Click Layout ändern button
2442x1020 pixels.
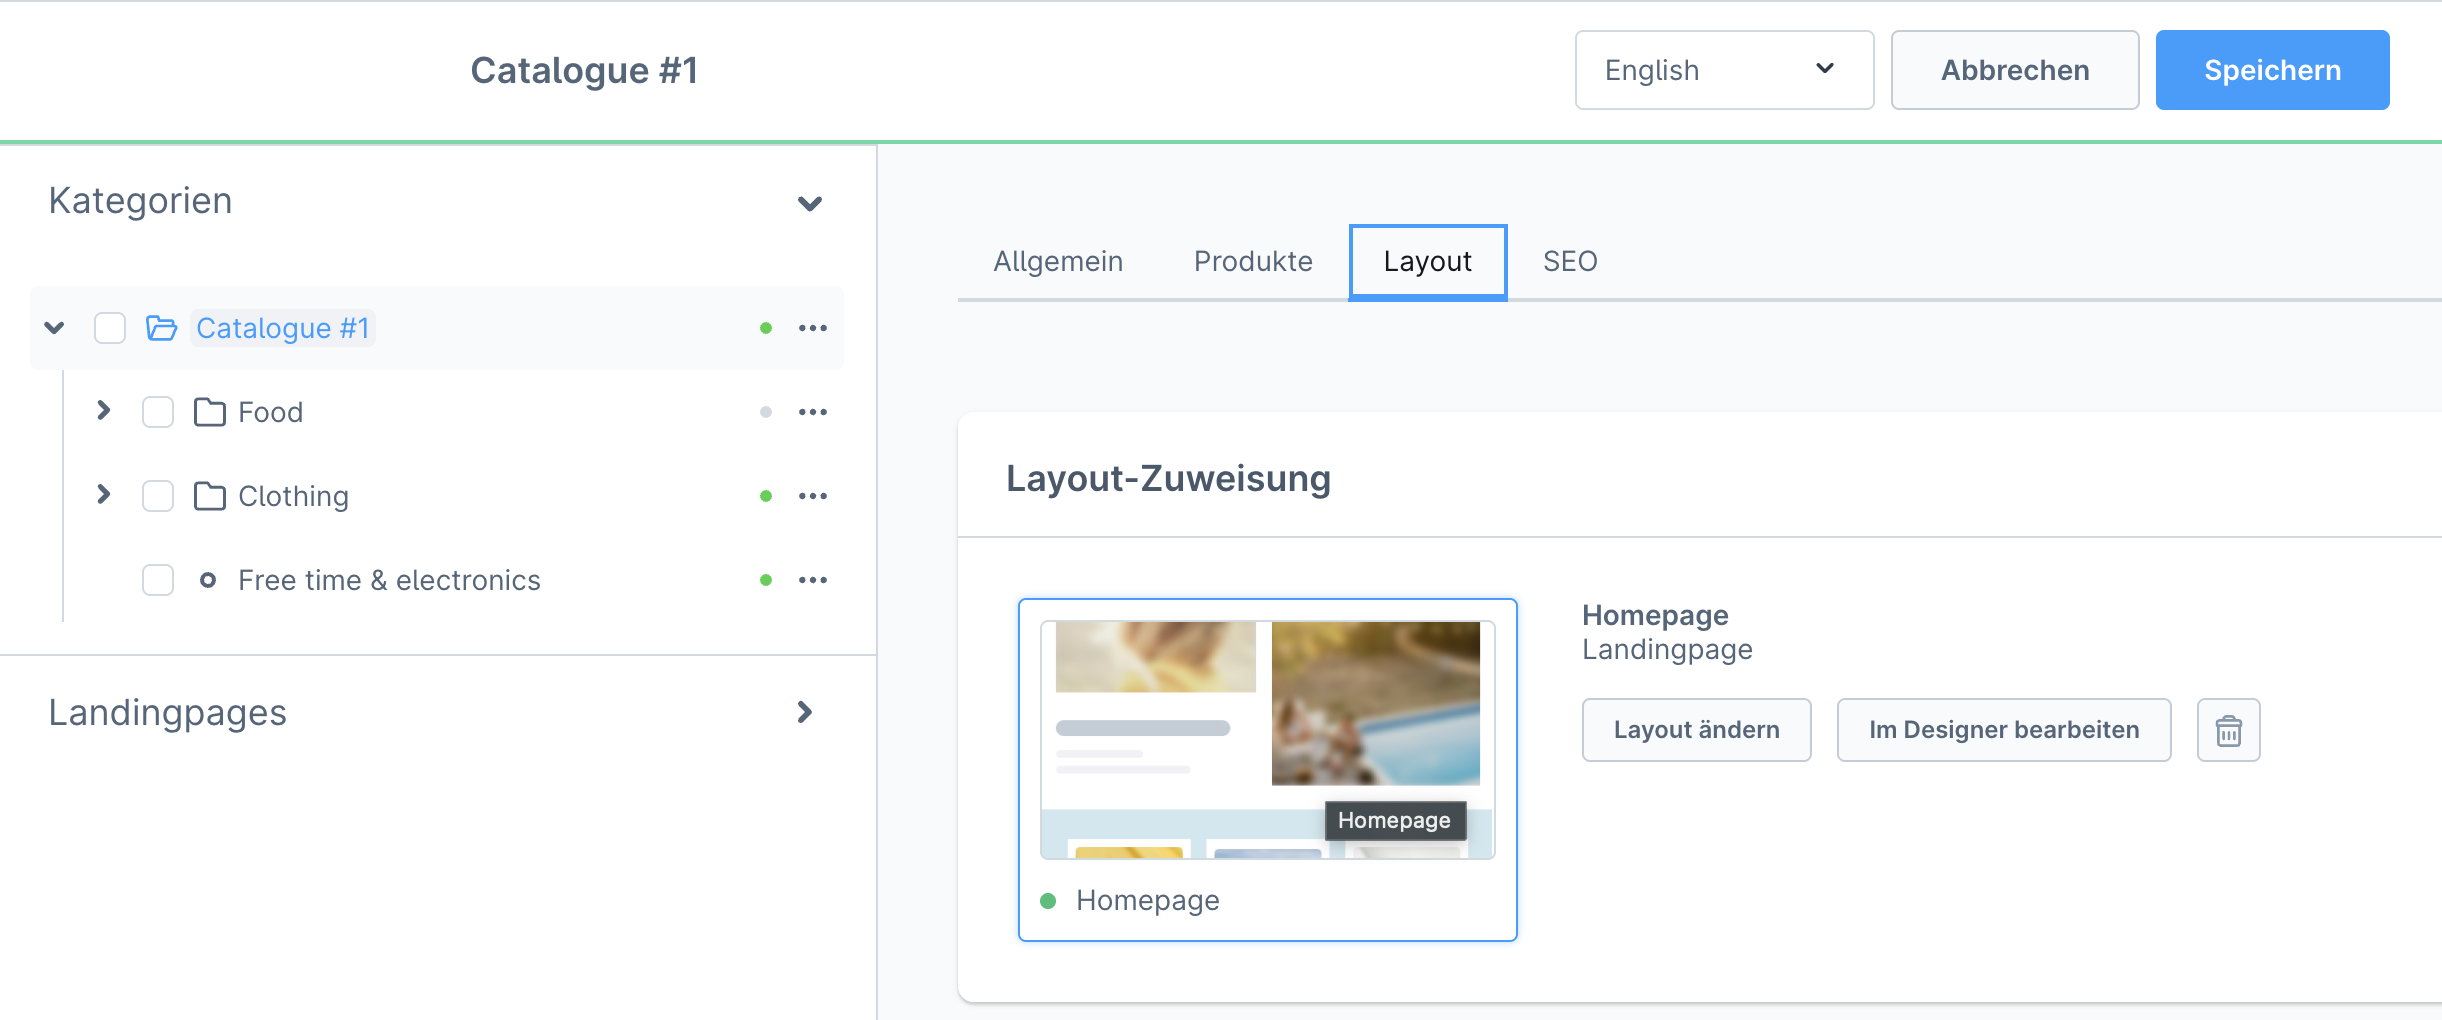tap(1696, 730)
